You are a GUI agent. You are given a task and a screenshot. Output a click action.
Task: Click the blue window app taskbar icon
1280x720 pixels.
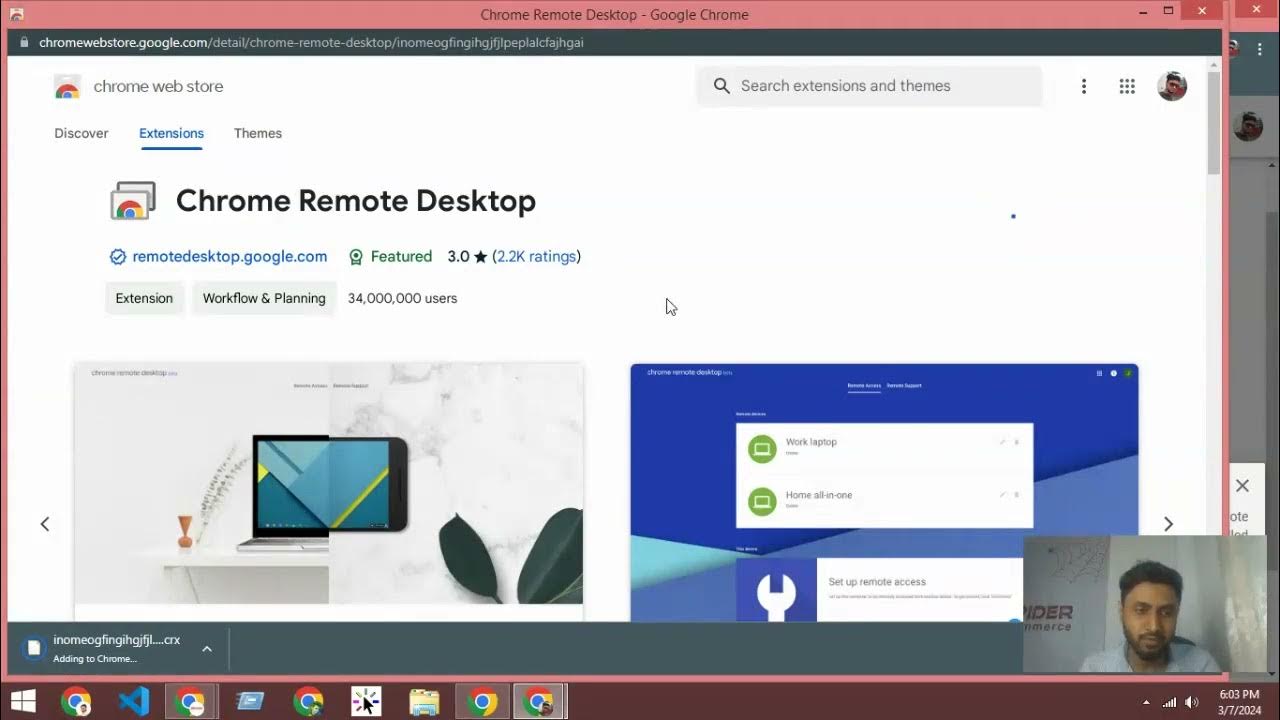coord(250,702)
